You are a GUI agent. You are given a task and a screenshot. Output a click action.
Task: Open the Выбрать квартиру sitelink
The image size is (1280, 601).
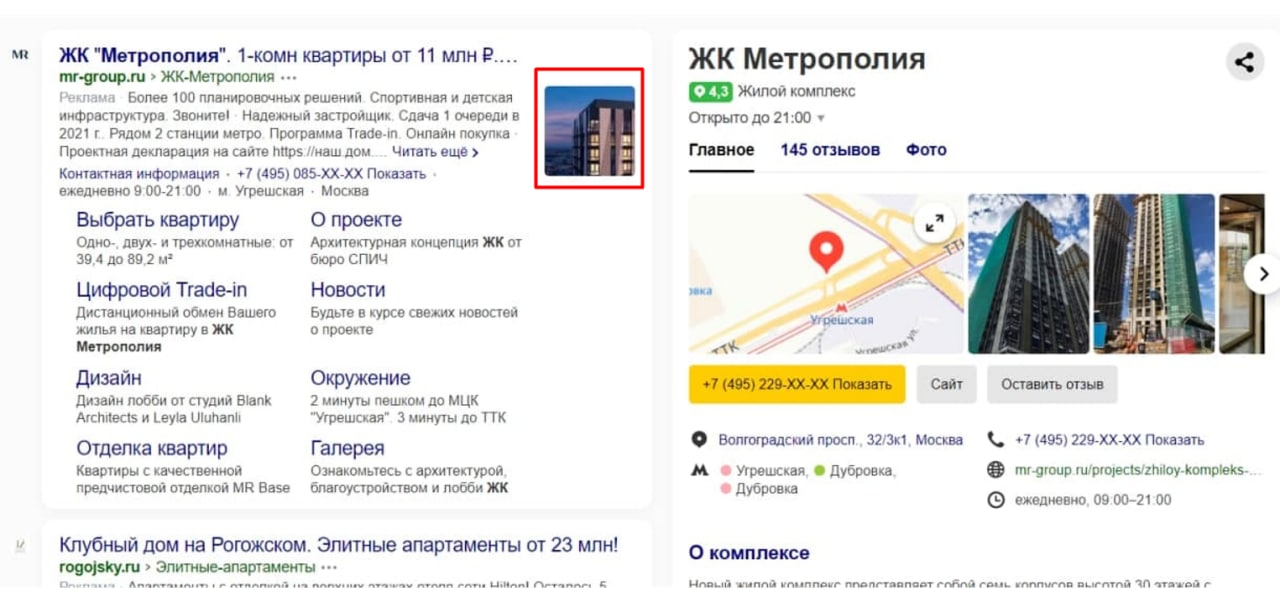tap(158, 220)
